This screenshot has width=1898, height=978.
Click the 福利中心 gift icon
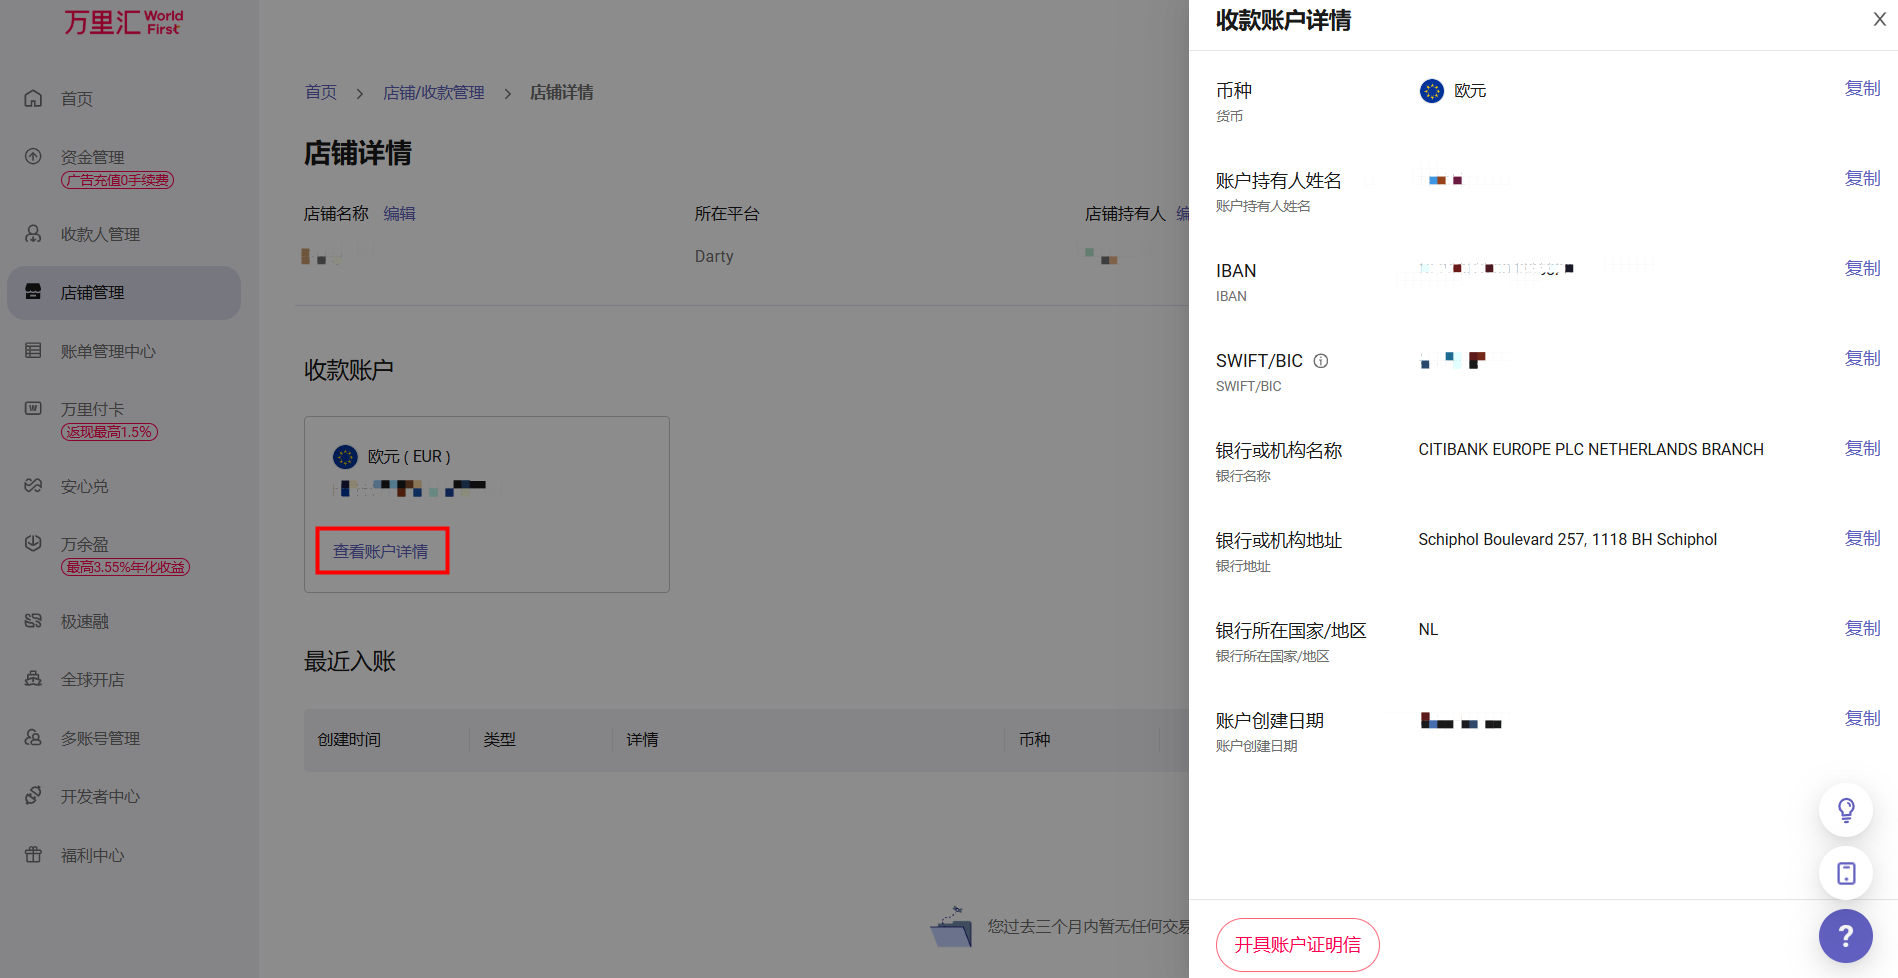coord(33,855)
